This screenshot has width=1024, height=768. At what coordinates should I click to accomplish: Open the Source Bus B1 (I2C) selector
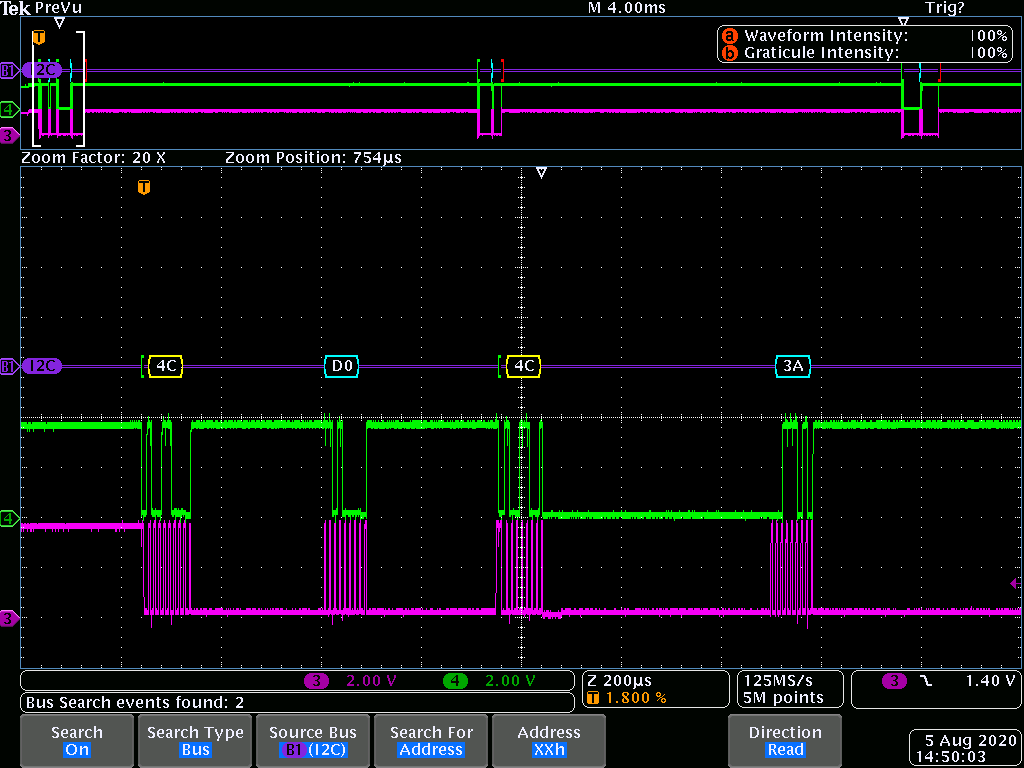(x=312, y=741)
